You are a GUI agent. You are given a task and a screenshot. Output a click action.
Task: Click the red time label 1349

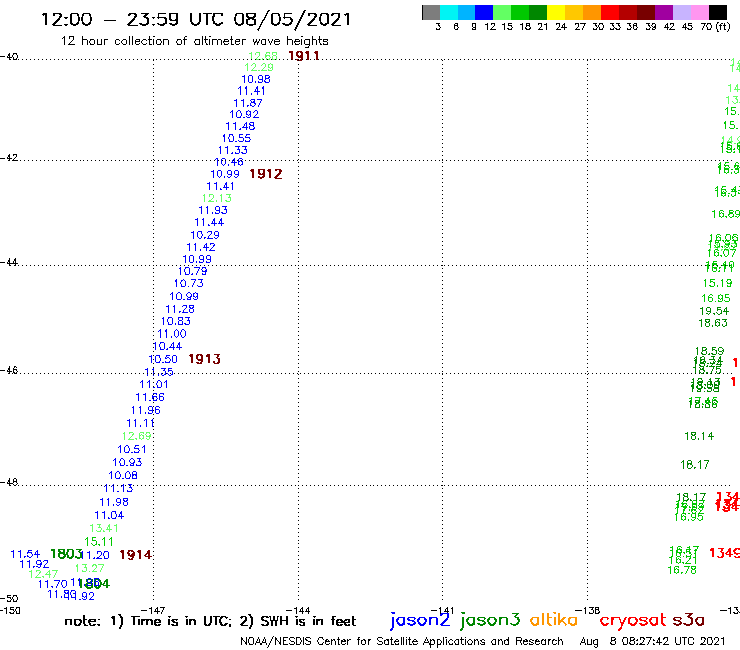[724, 553]
